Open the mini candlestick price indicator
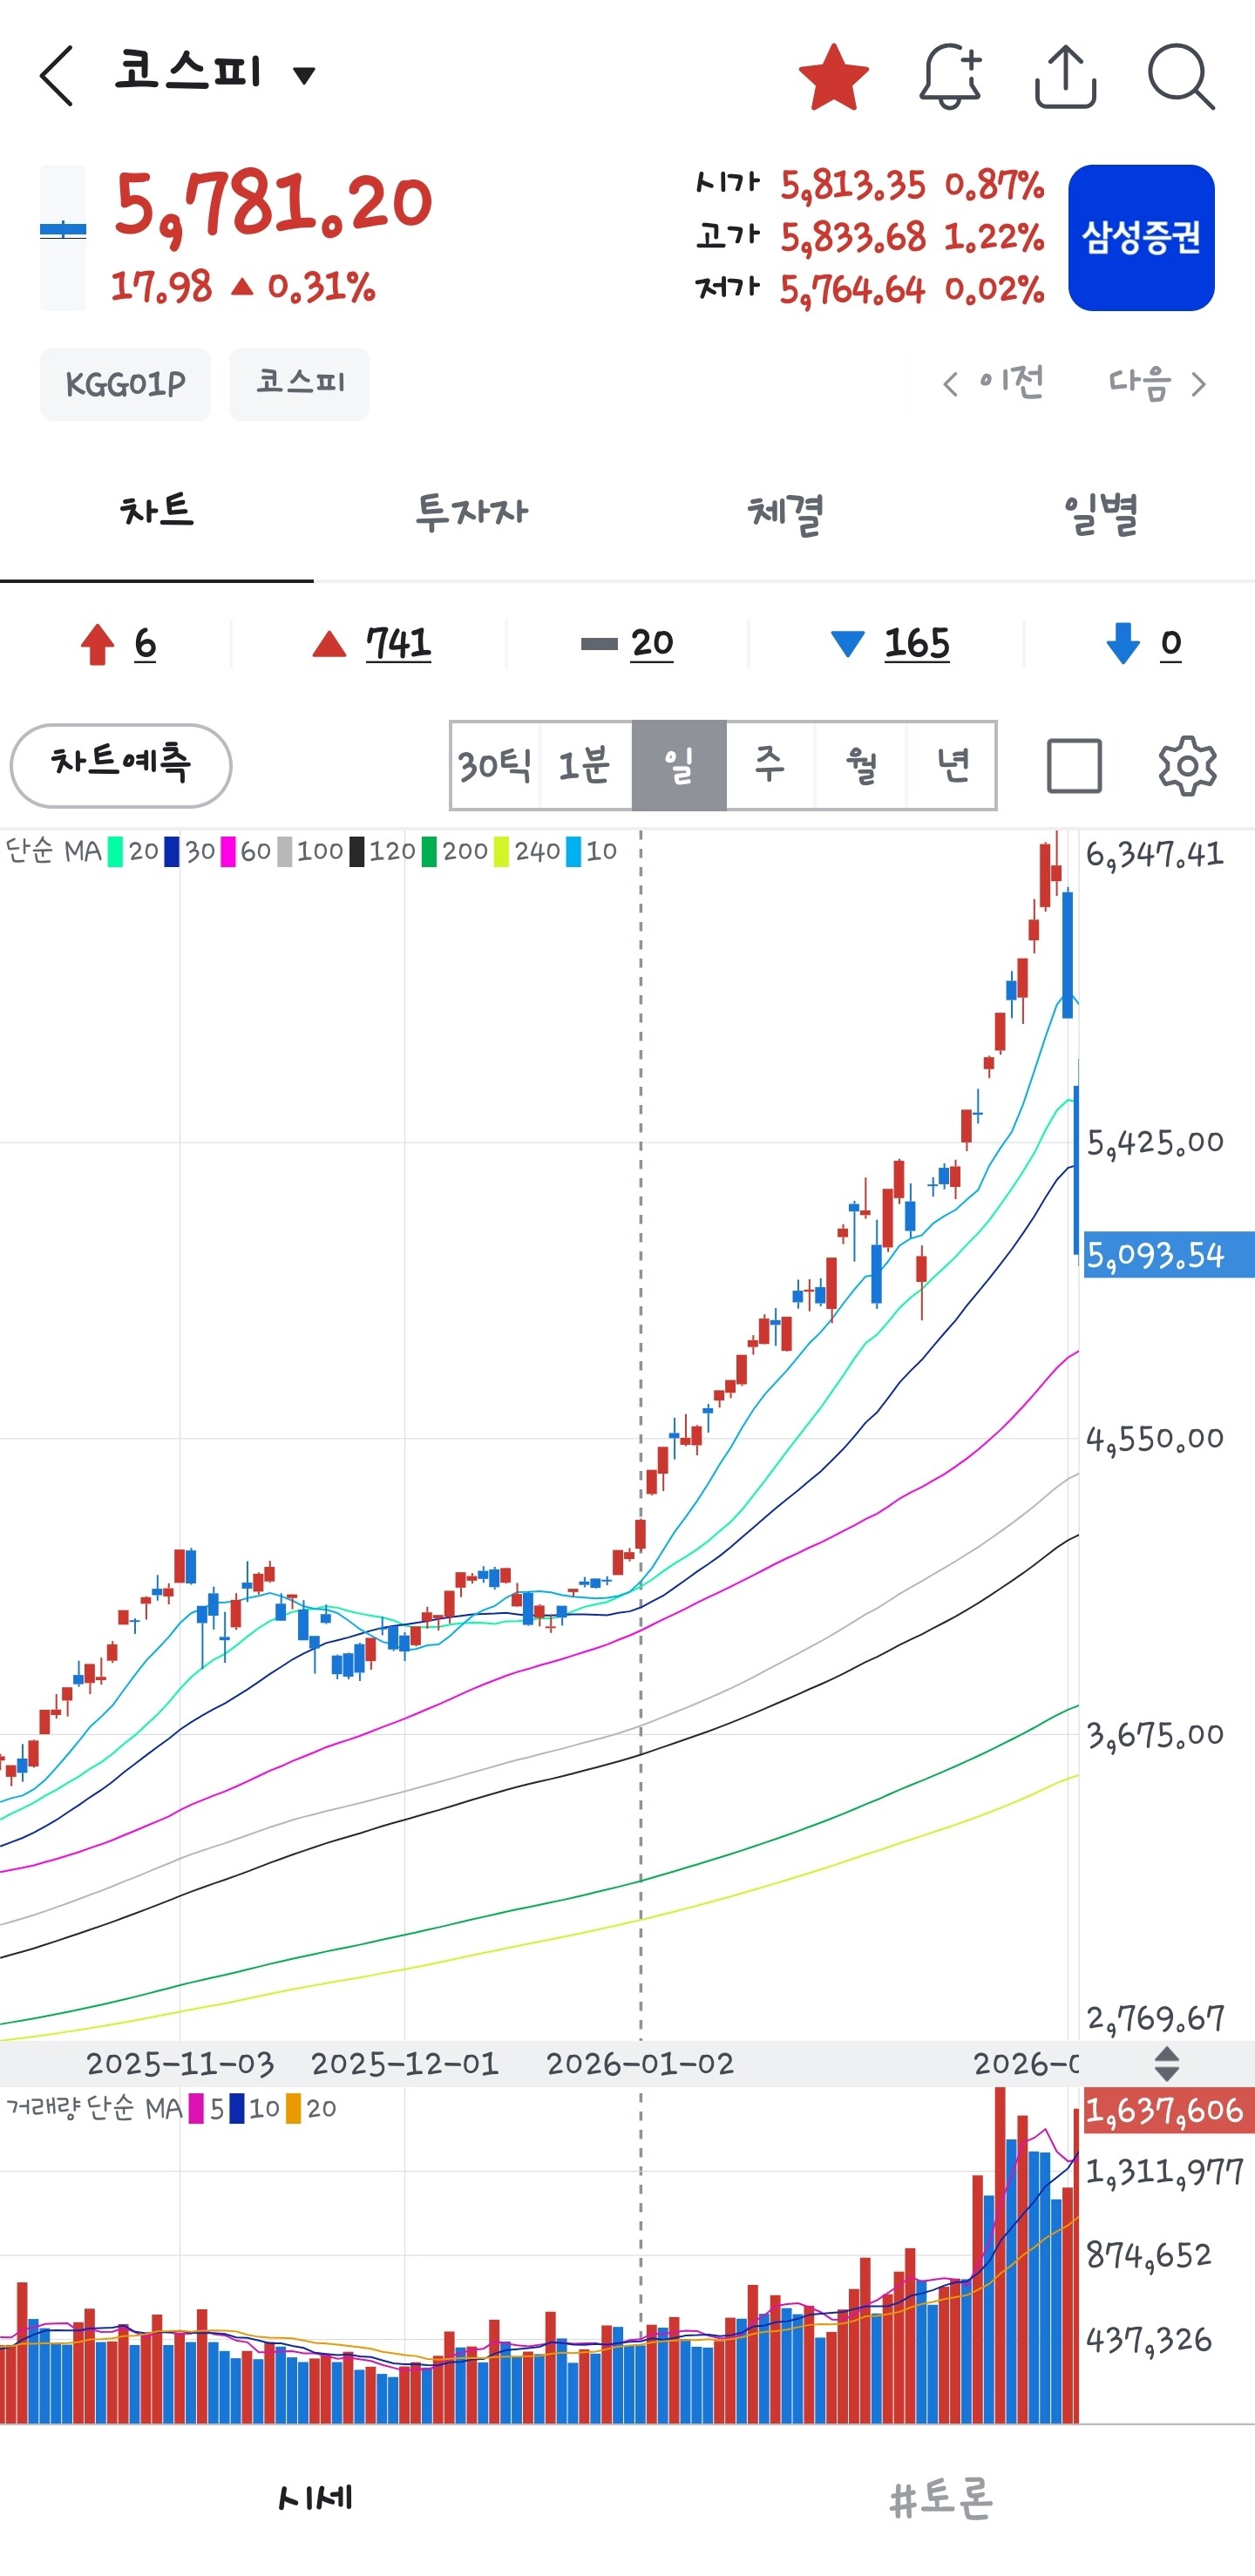Screen dimensions: 1255x2576 63,238
